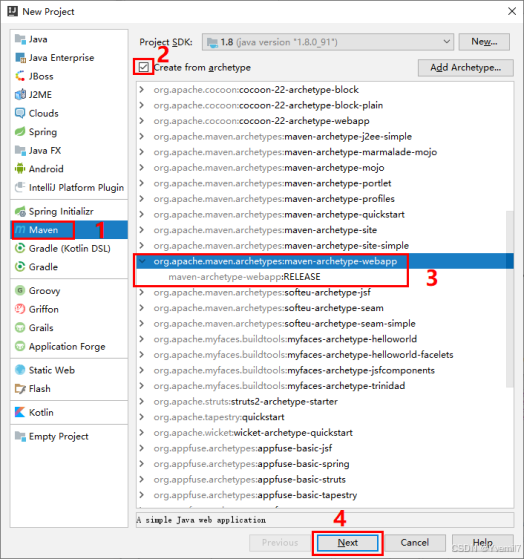Collapse maven-archetype-webapp node
The image size is (525, 560).
[142, 261]
